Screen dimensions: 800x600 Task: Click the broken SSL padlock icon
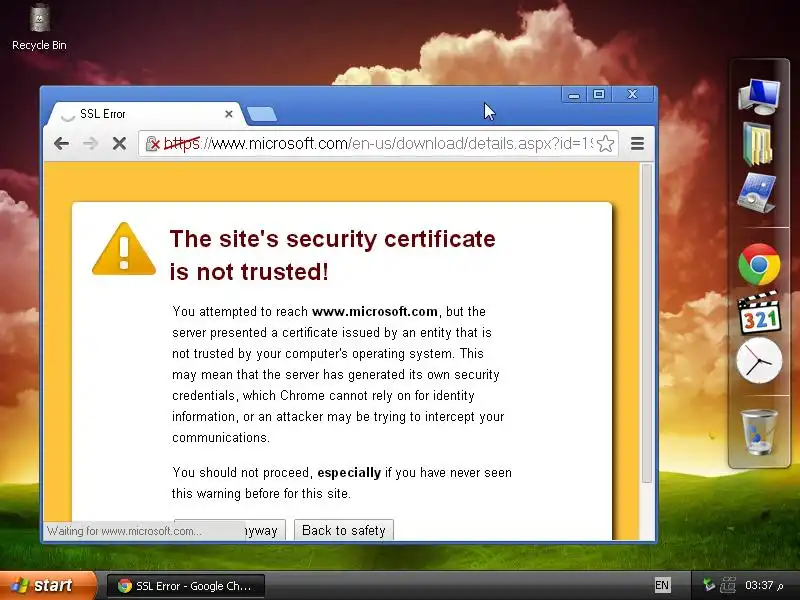(x=153, y=144)
